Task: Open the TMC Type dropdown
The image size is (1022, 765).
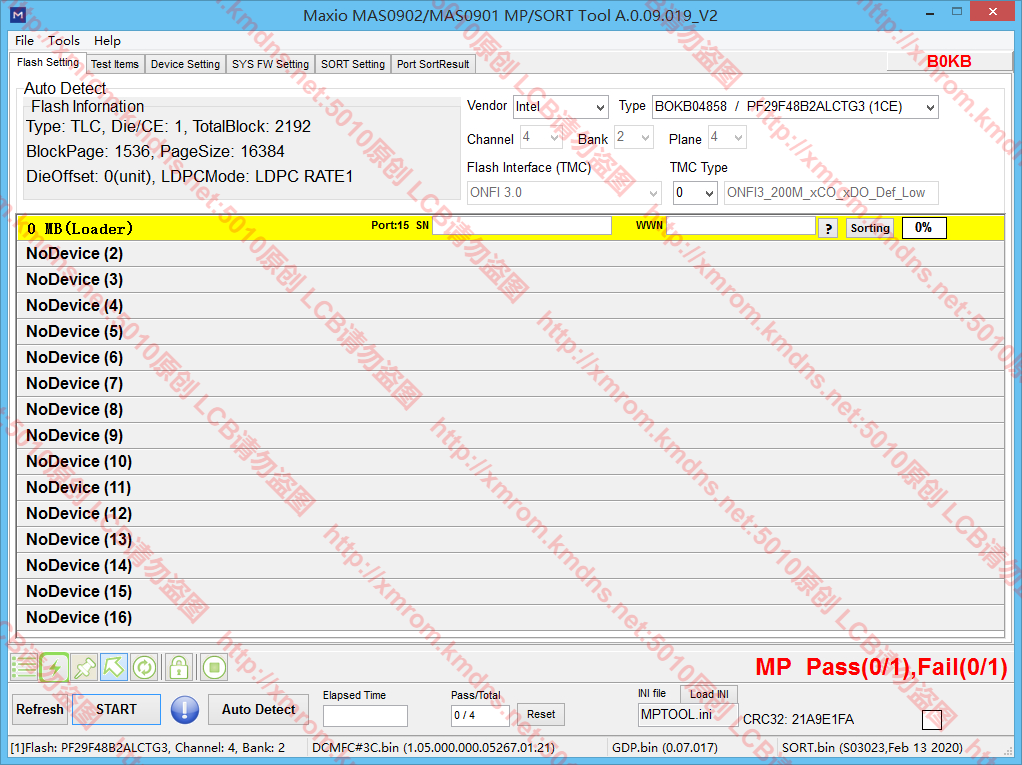Action: 695,192
